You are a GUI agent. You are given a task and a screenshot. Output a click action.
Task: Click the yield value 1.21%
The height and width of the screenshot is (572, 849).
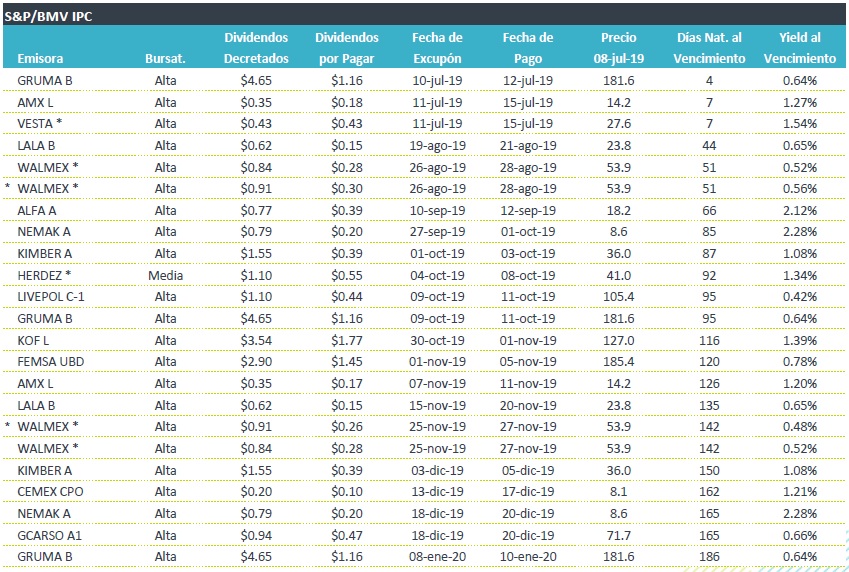tap(800, 492)
